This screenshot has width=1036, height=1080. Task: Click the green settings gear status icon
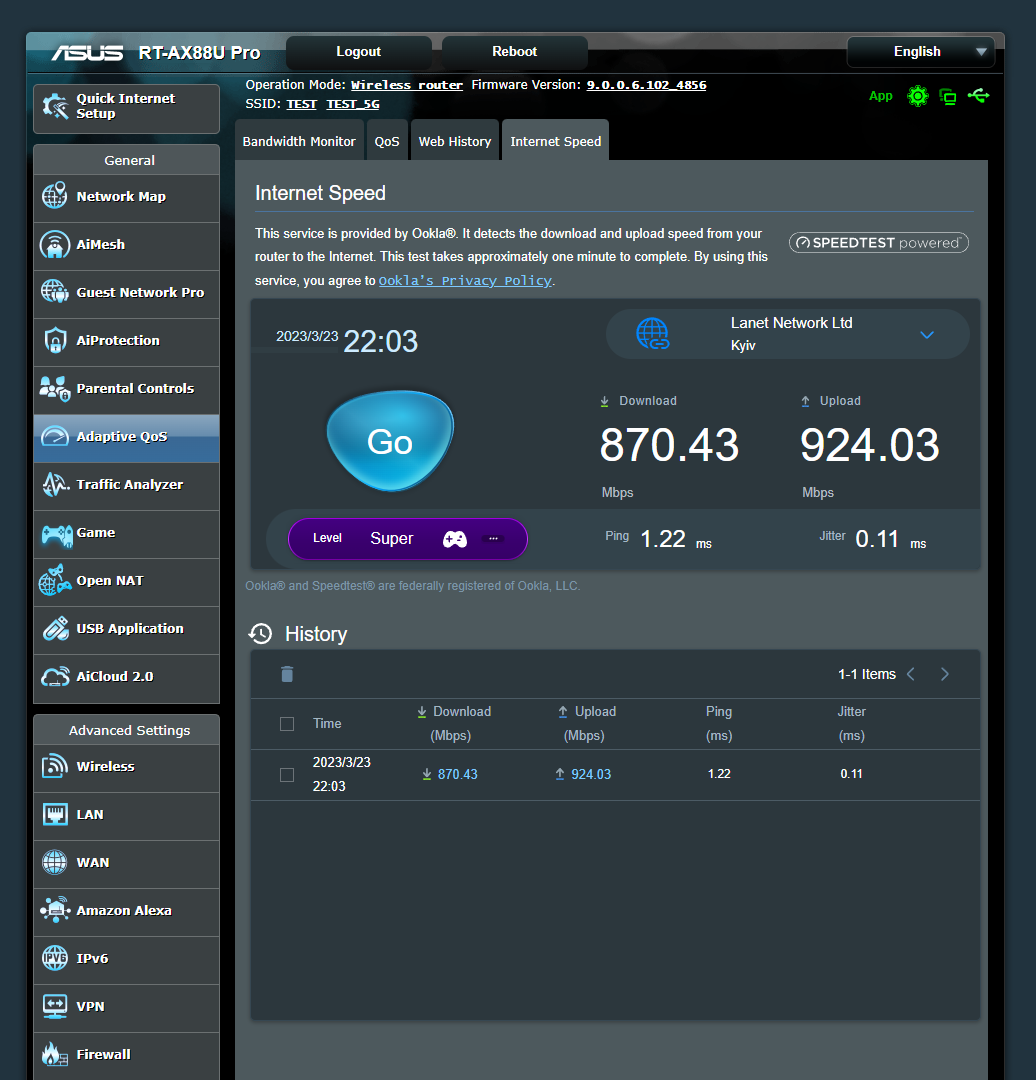917,96
